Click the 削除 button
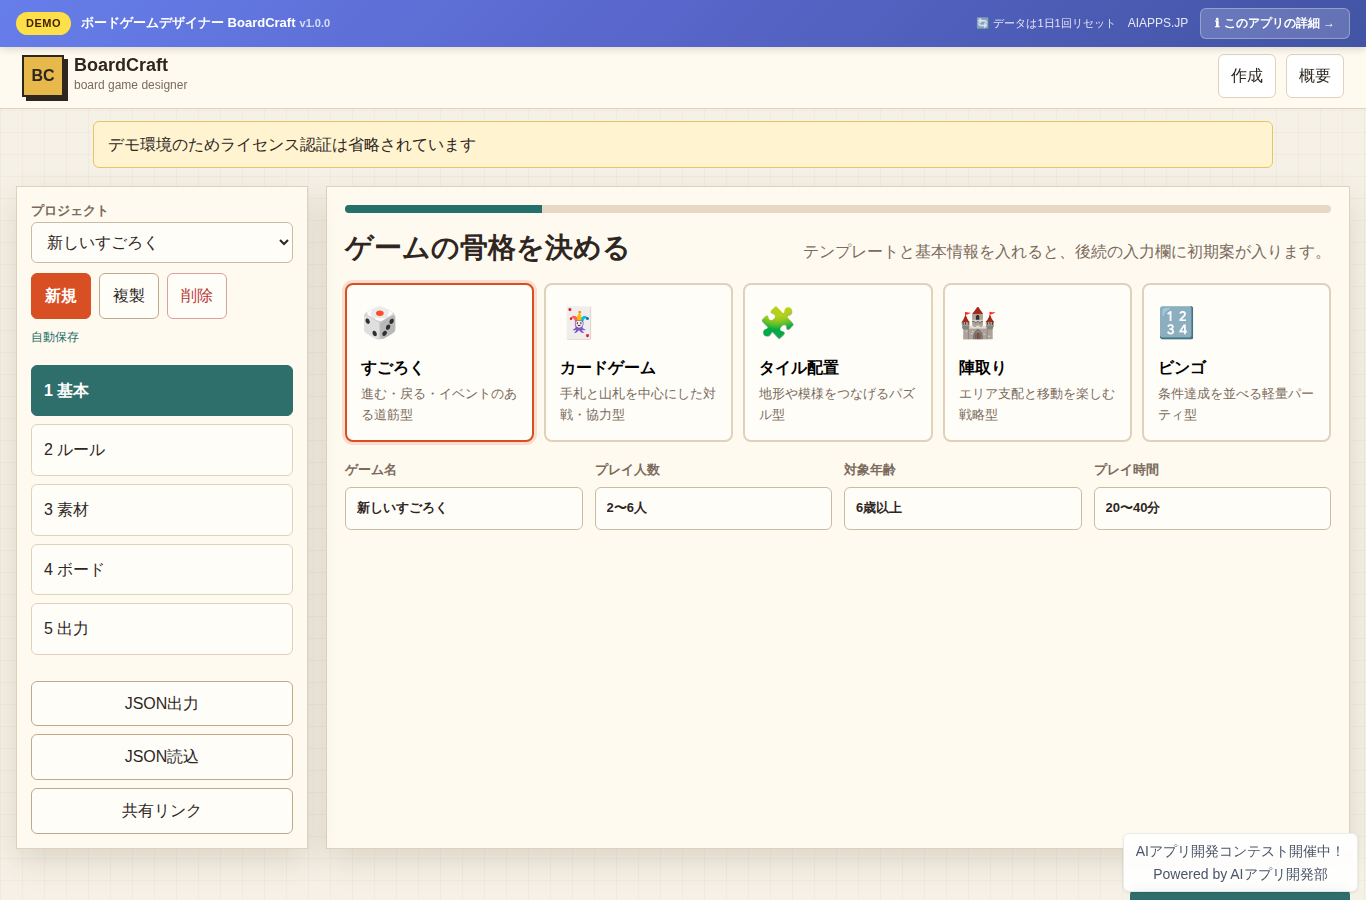 pos(197,296)
